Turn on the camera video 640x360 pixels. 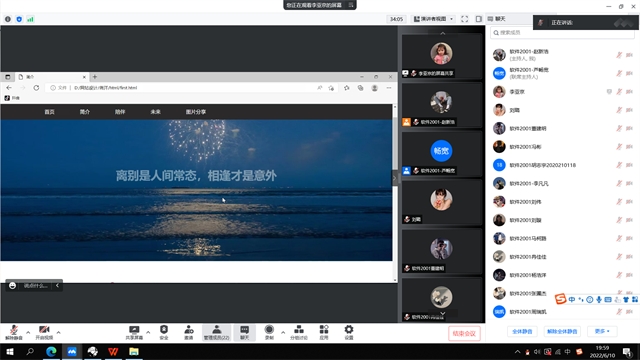44,332
